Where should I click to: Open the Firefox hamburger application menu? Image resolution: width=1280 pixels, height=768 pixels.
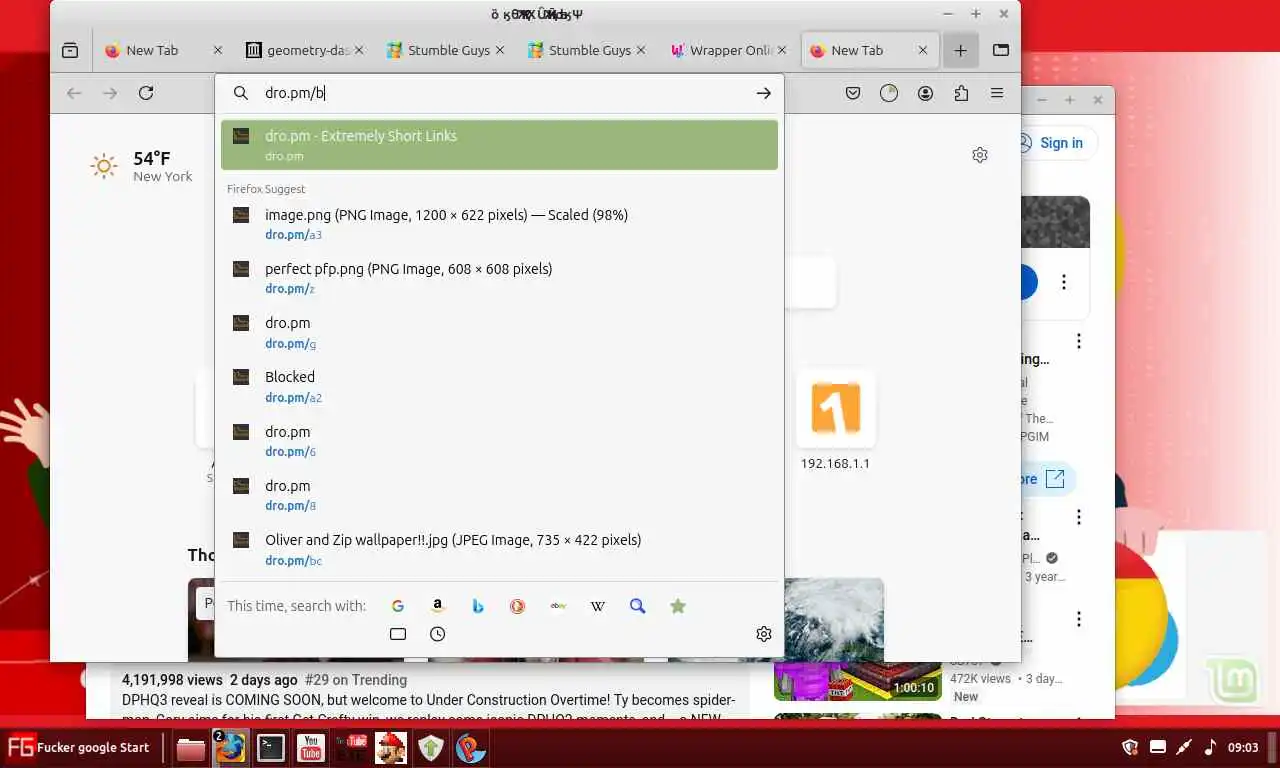(x=997, y=93)
